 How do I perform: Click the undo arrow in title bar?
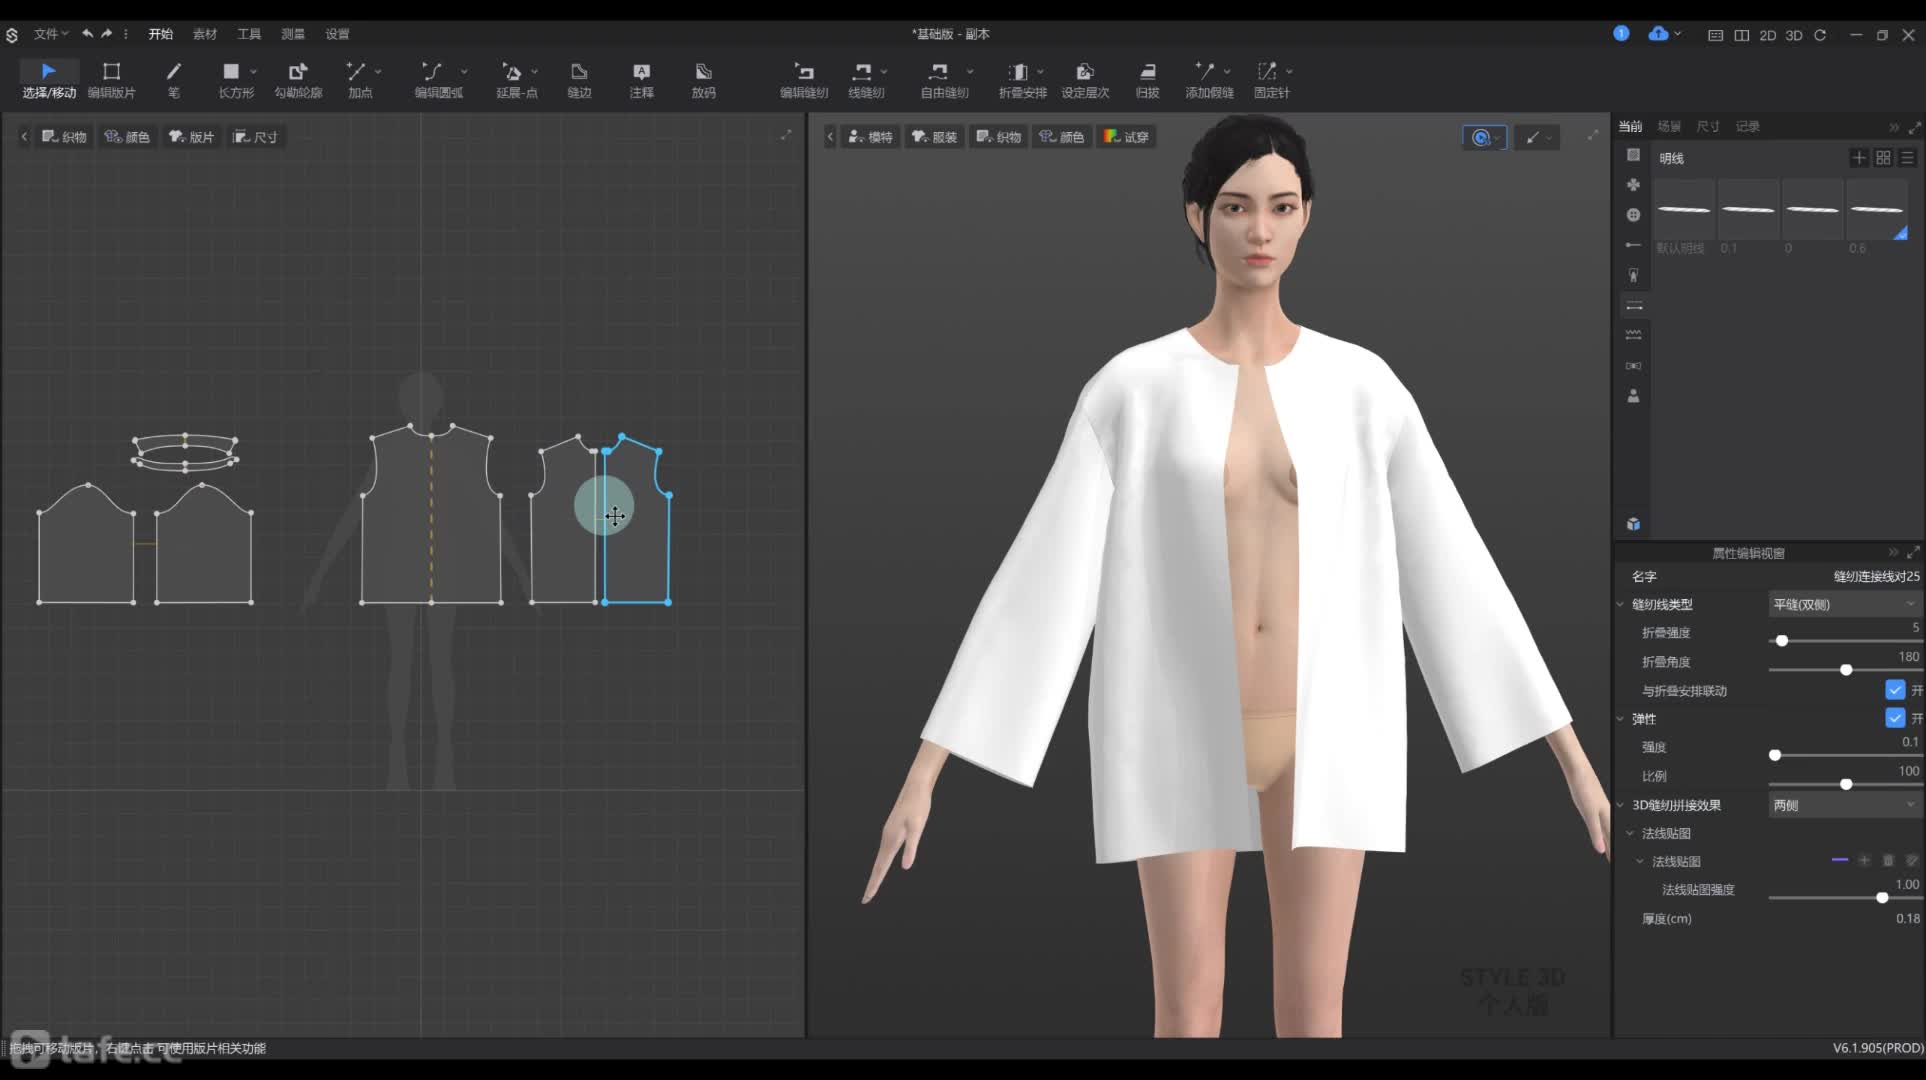87,34
